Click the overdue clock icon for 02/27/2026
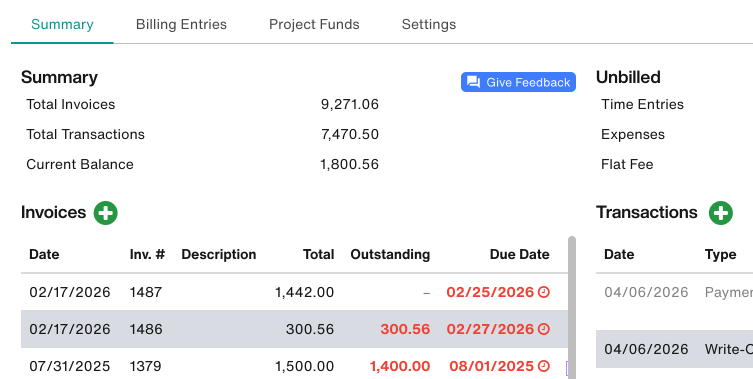Image resolution: width=753 pixels, height=379 pixels. coord(544,329)
